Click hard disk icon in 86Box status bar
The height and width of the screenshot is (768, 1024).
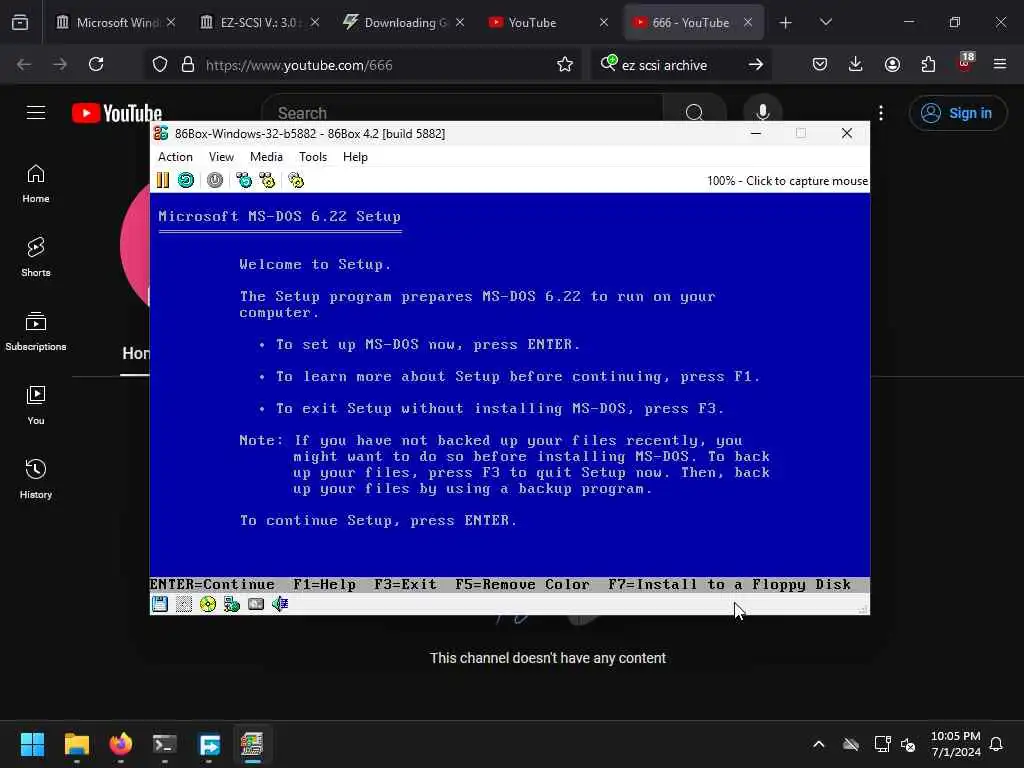pyautogui.click(x=256, y=604)
